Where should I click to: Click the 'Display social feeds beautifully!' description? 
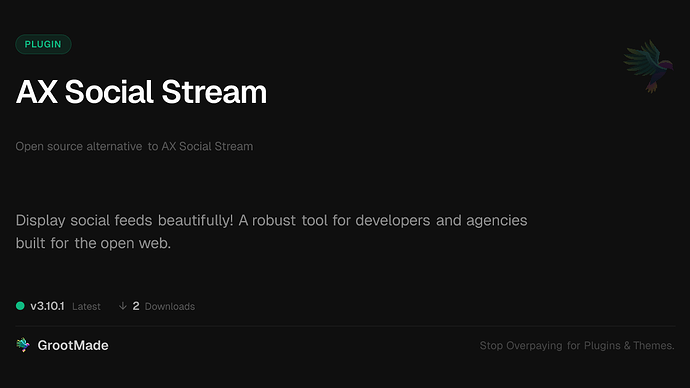[271, 231]
